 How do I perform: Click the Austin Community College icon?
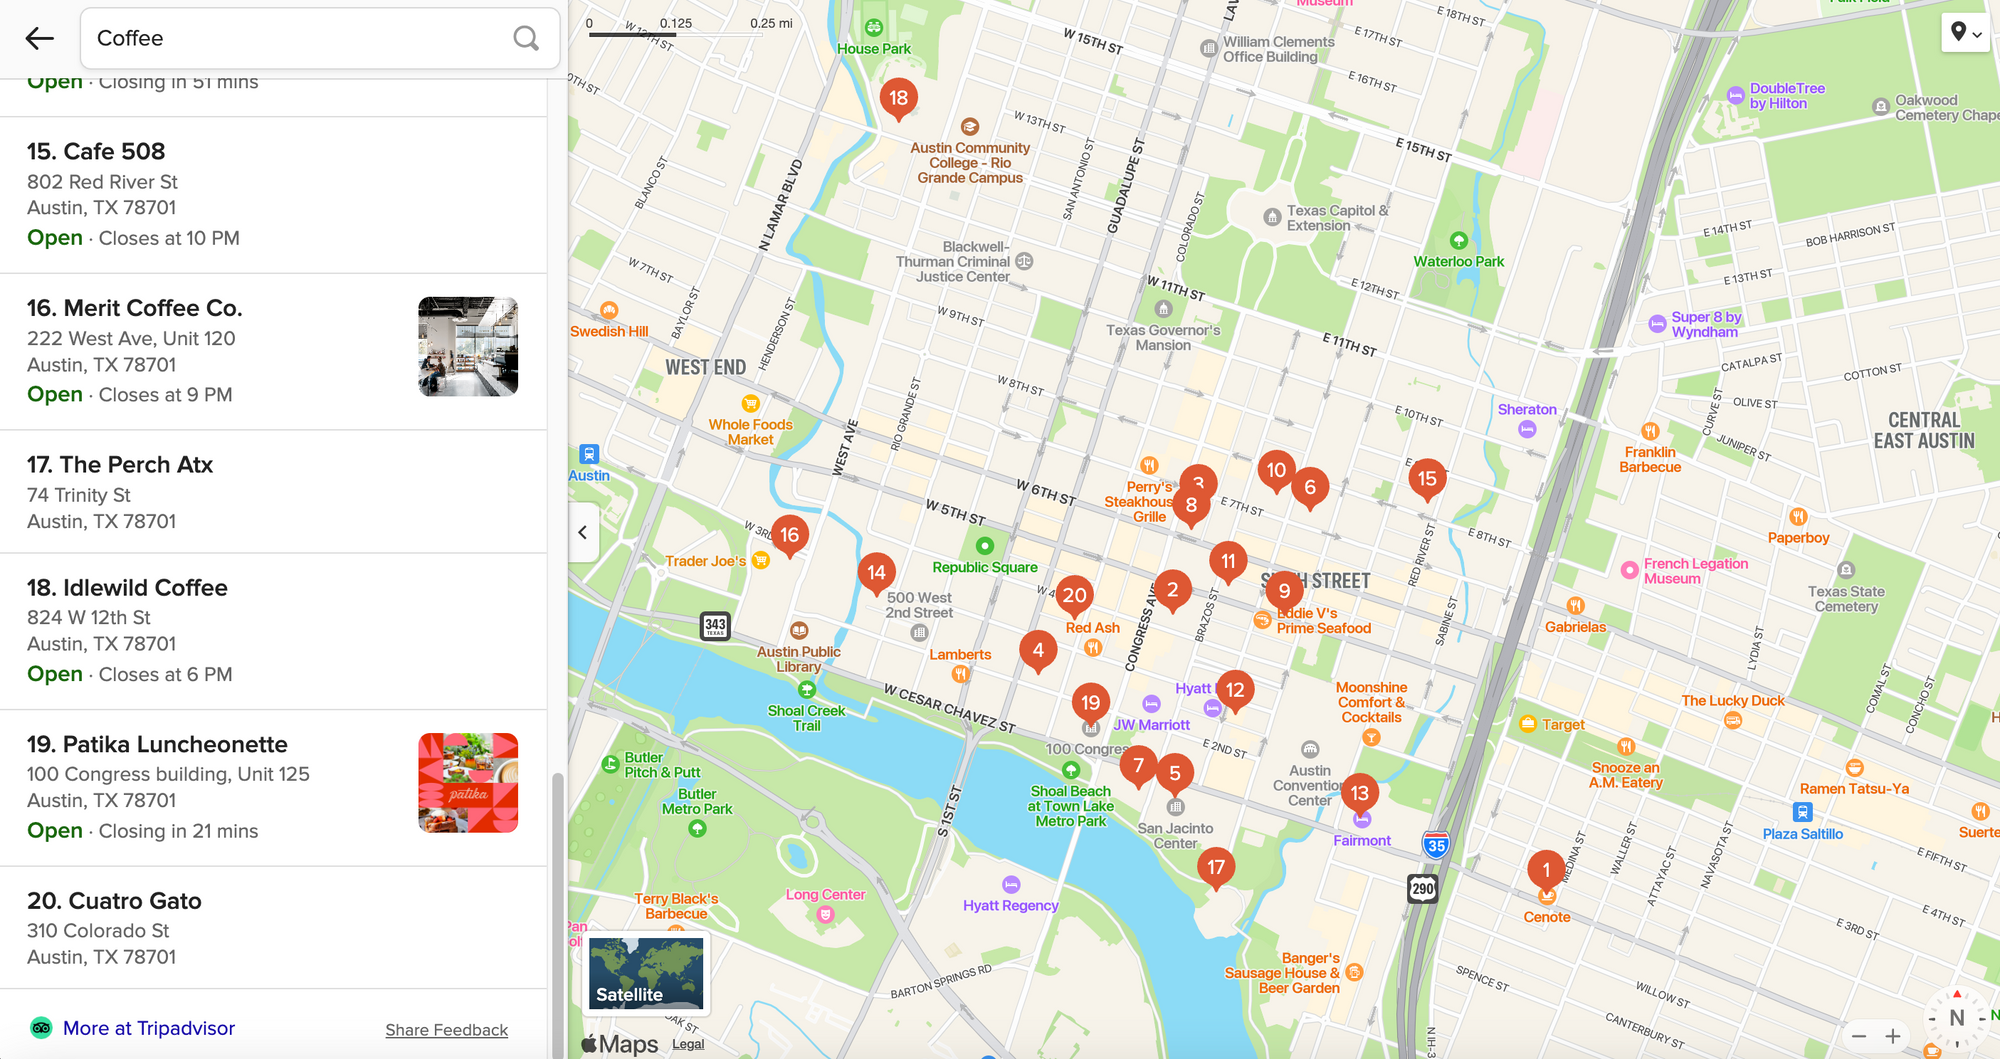pyautogui.click(x=969, y=127)
